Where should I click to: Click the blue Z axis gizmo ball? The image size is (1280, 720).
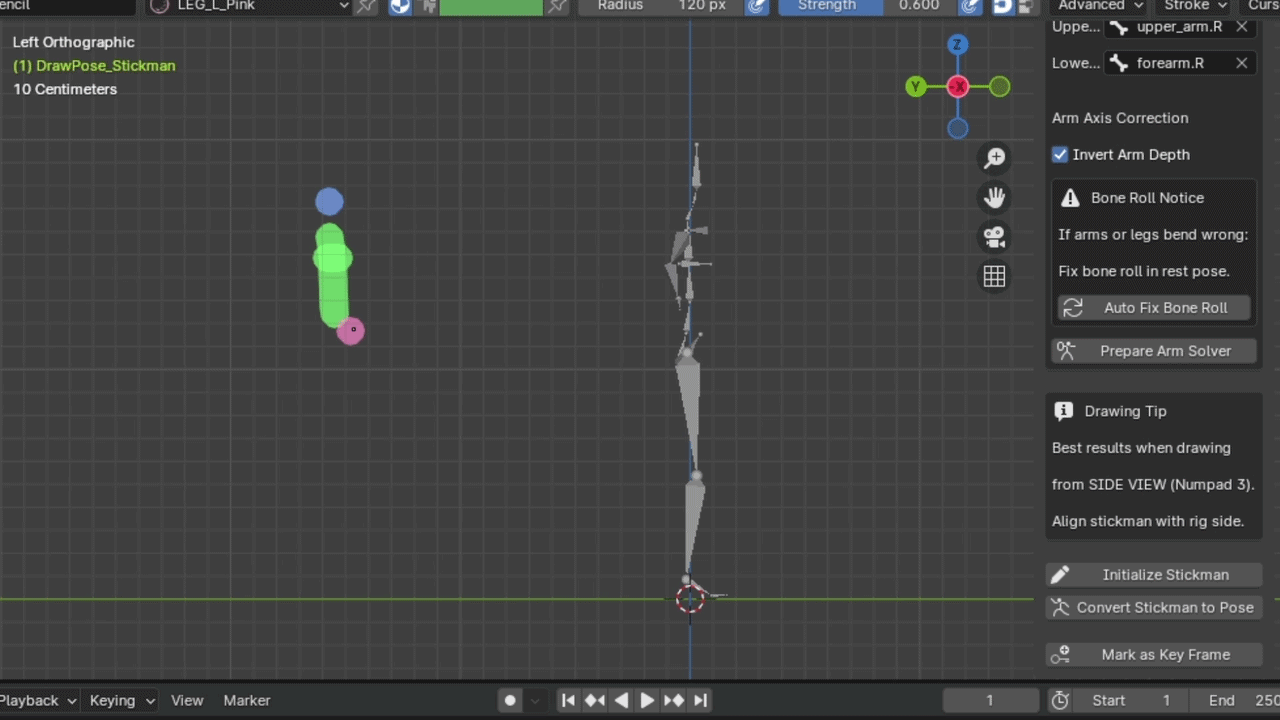click(x=957, y=45)
